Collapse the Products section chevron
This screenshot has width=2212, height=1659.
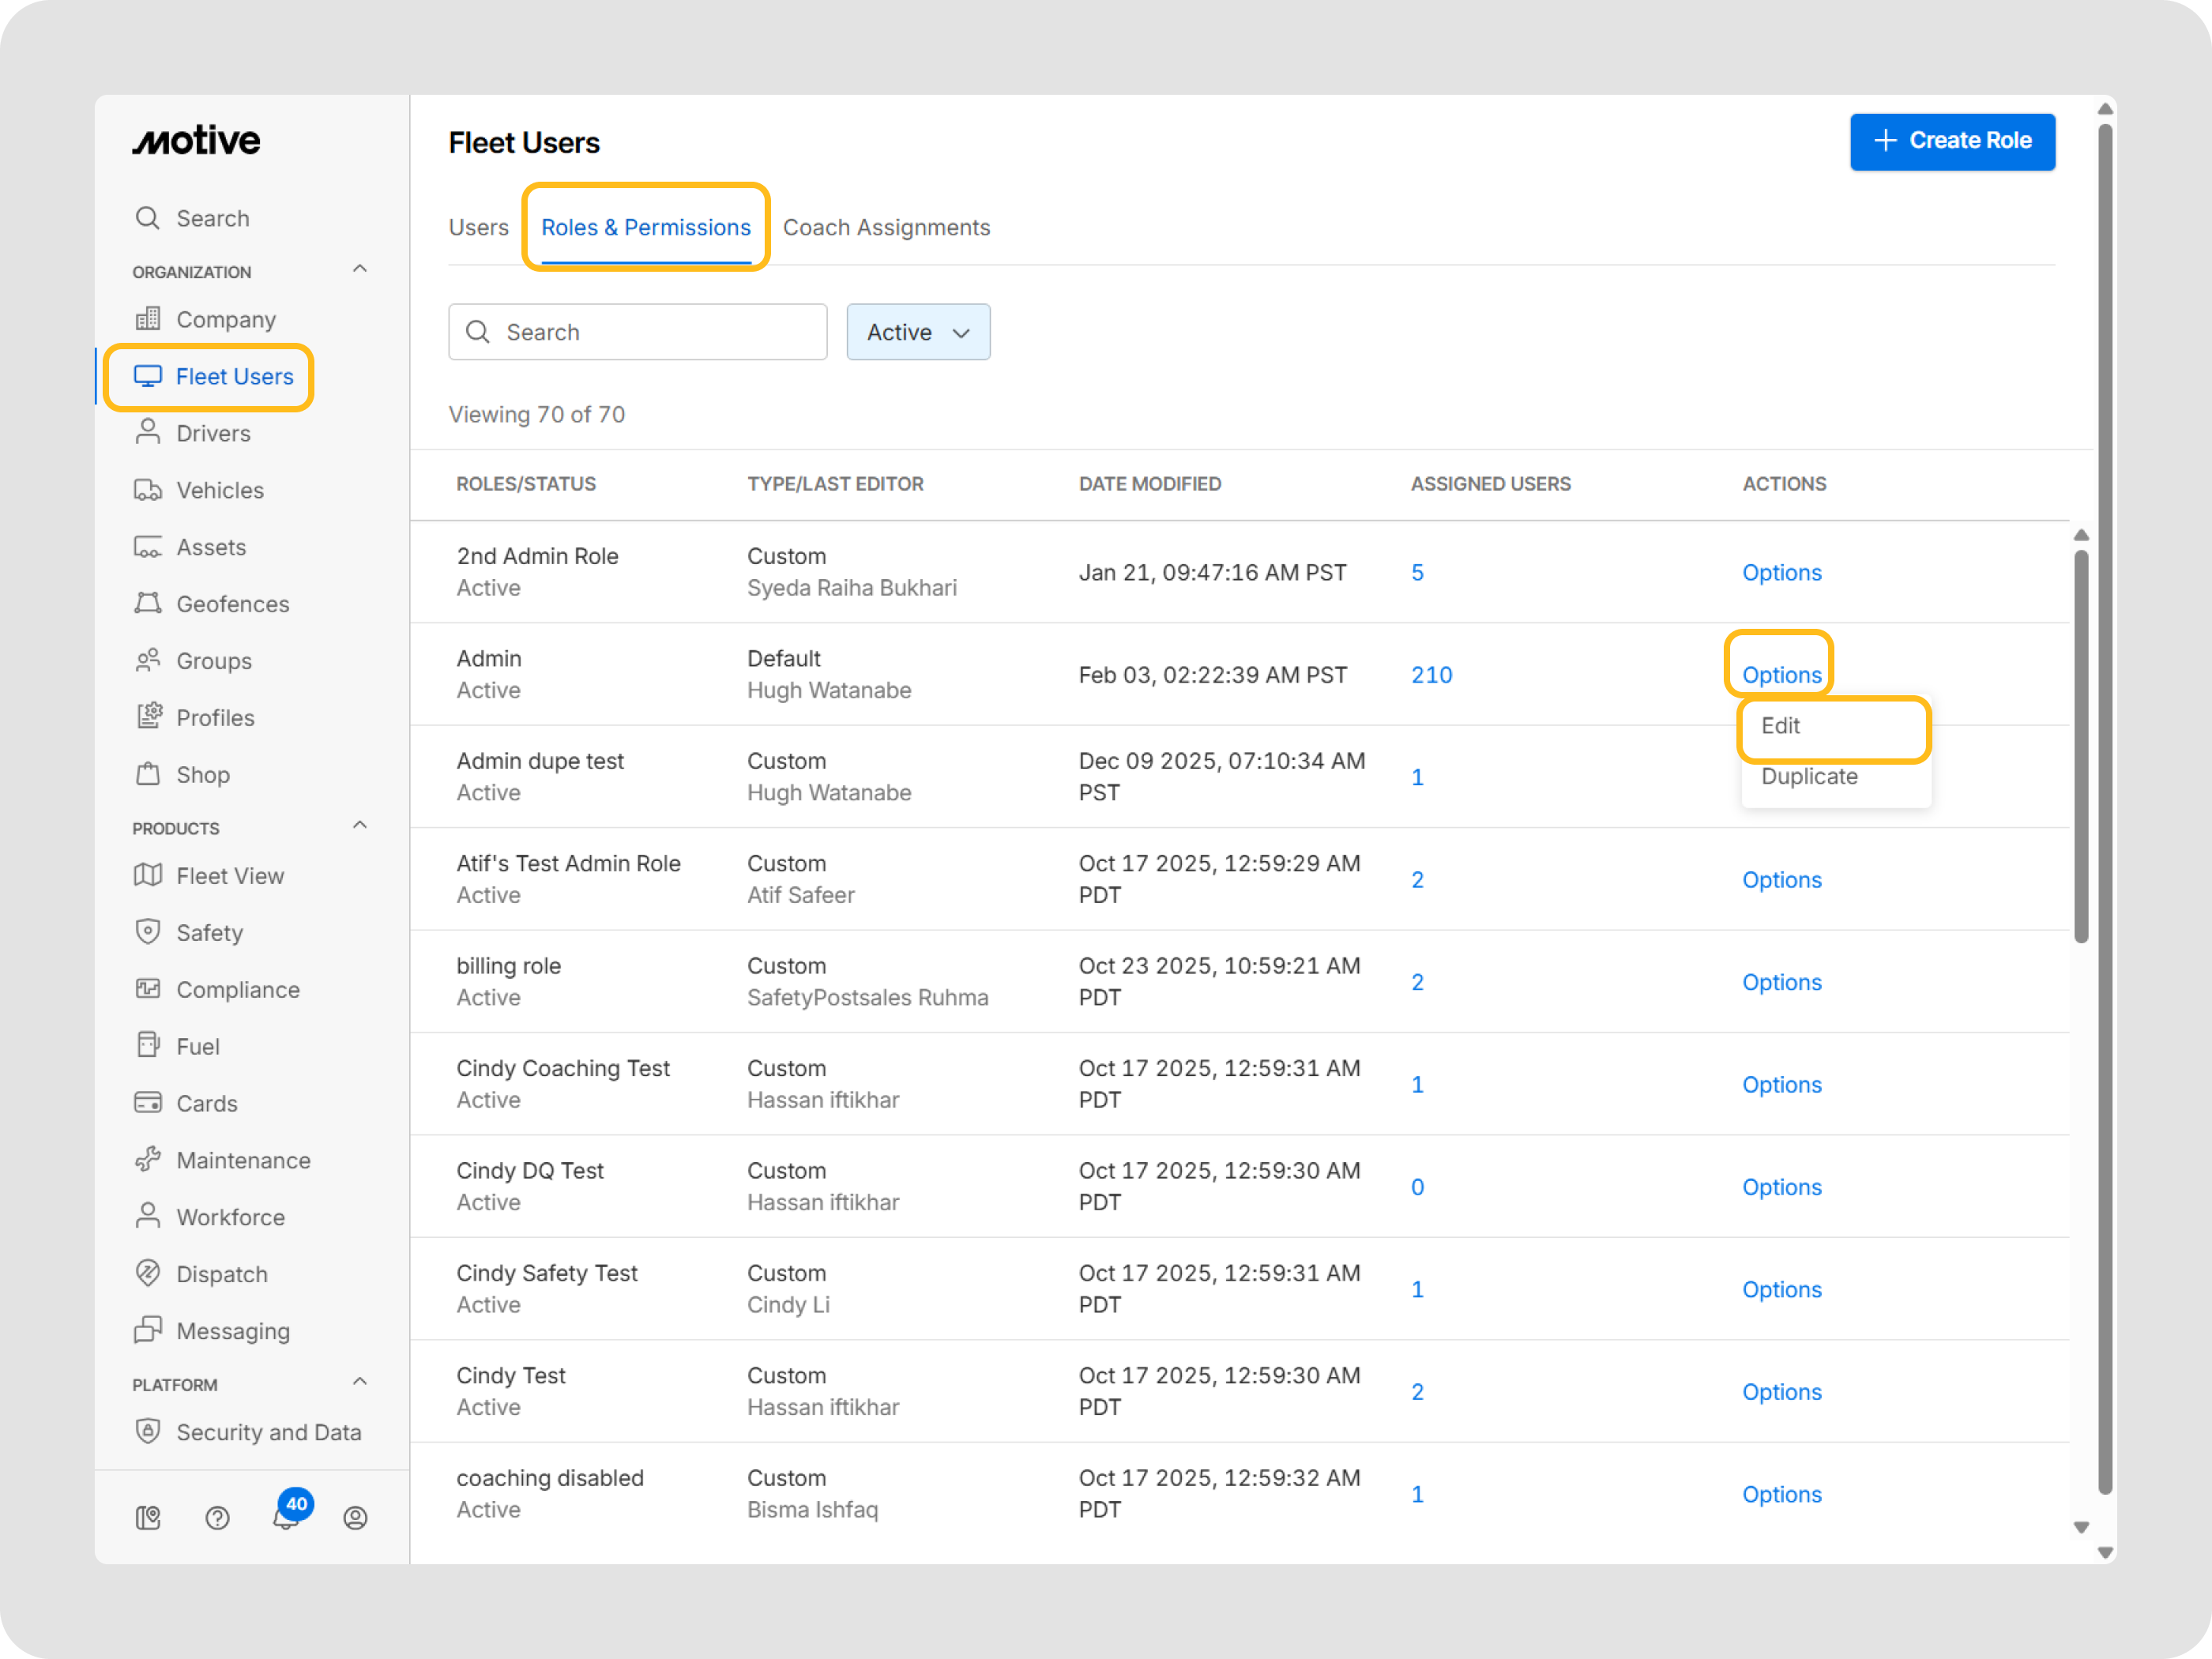360,825
